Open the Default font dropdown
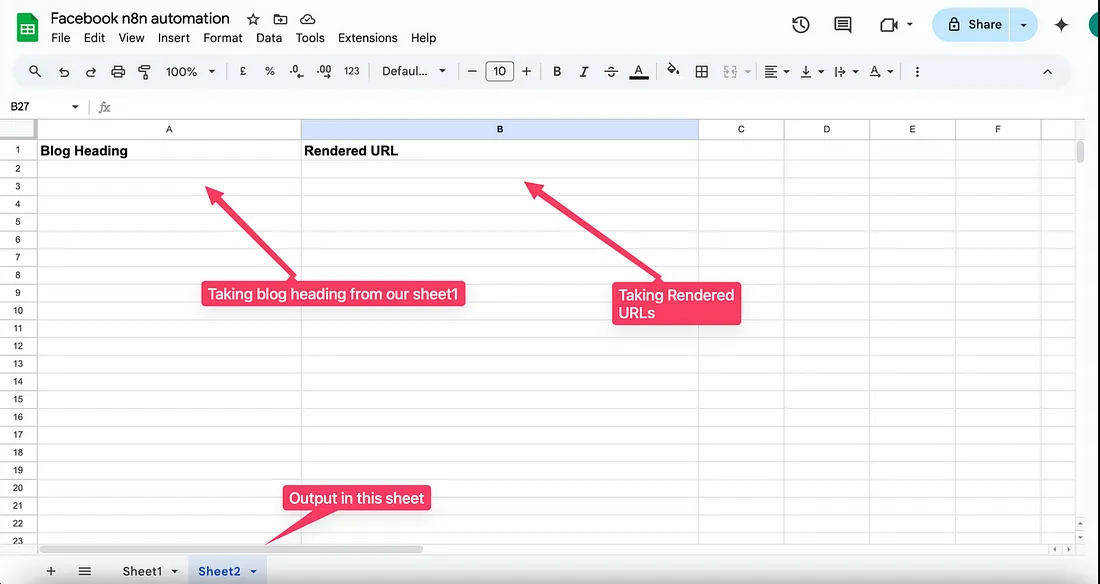Image resolution: width=1100 pixels, height=584 pixels. pos(414,71)
